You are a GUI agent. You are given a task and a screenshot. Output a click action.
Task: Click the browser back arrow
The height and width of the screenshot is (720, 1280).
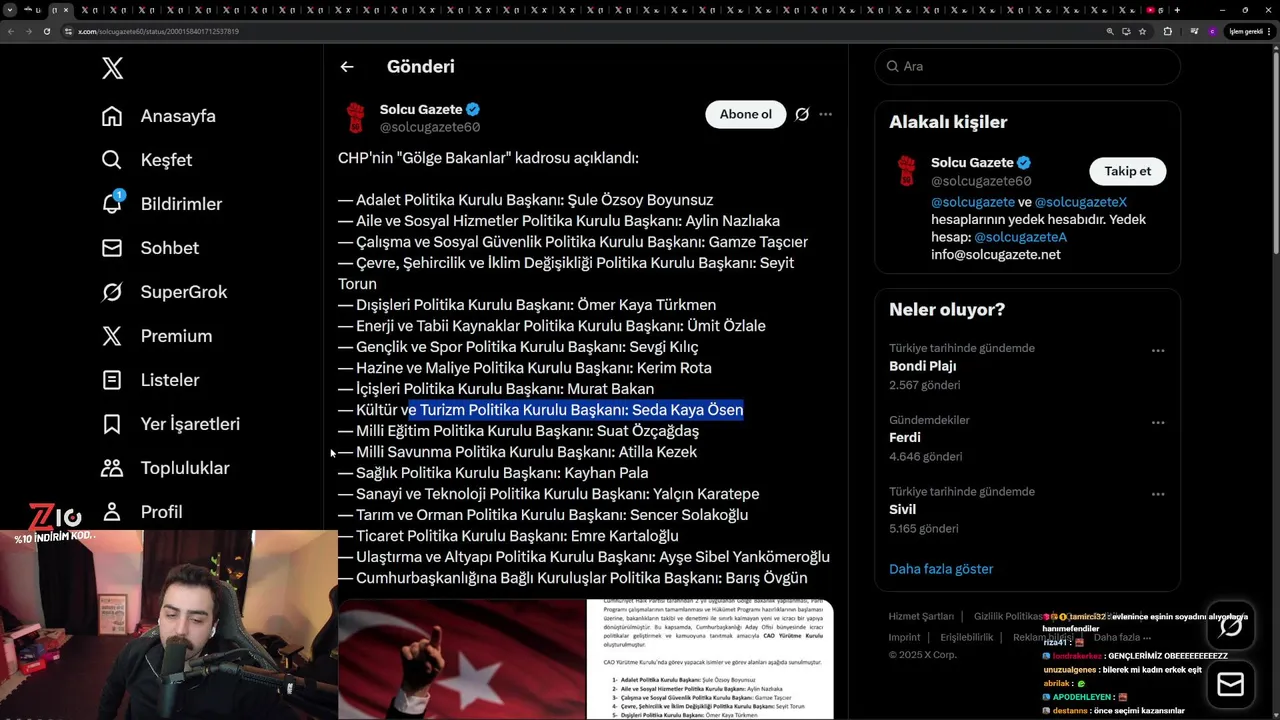point(11,31)
